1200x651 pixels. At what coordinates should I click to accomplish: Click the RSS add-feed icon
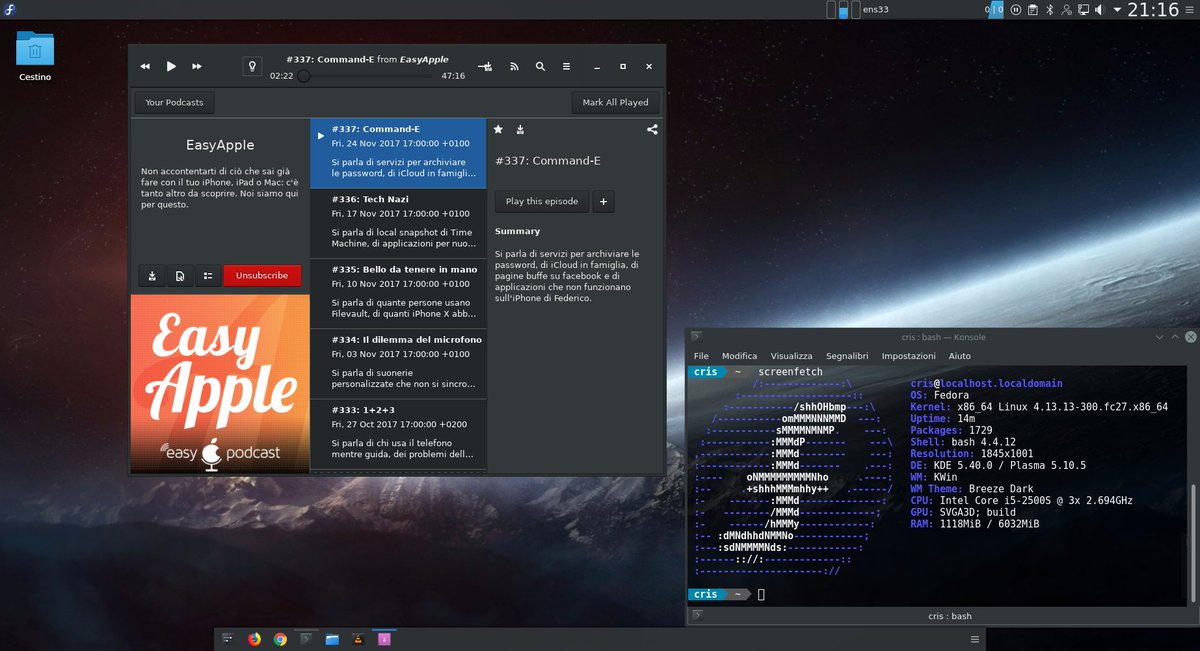click(514, 66)
